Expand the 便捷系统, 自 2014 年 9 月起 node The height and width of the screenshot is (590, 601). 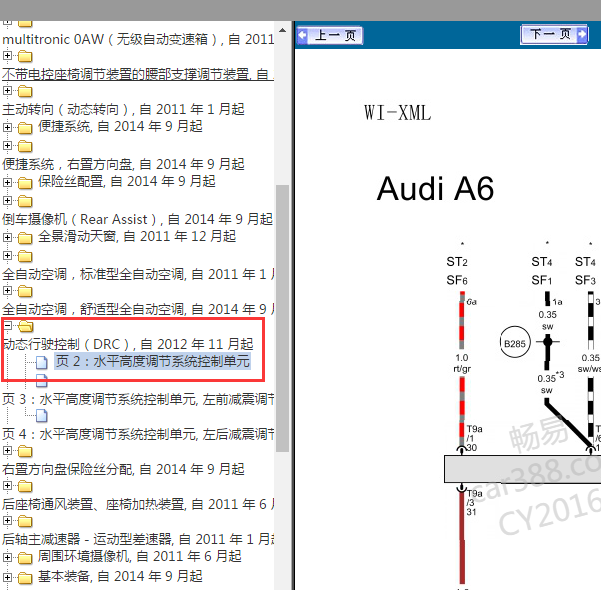point(7,127)
